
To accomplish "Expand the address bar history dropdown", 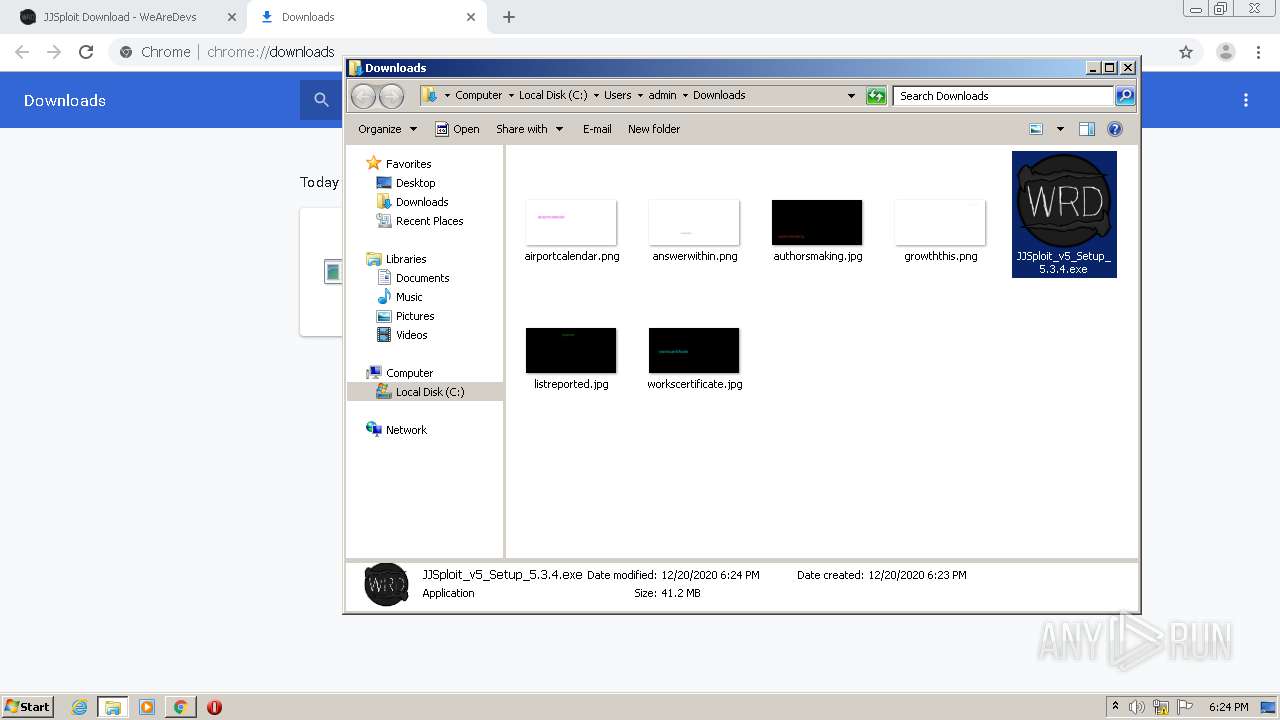I will pos(851,96).
